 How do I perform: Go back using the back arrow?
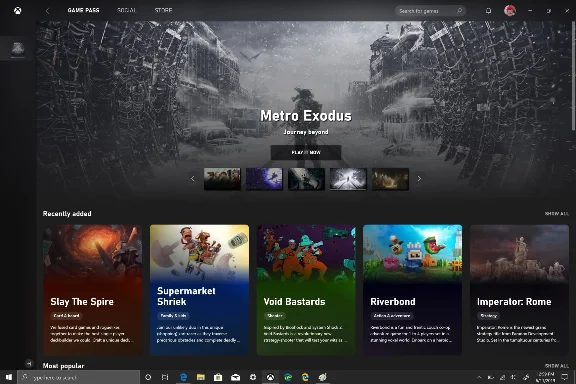[x=47, y=11]
